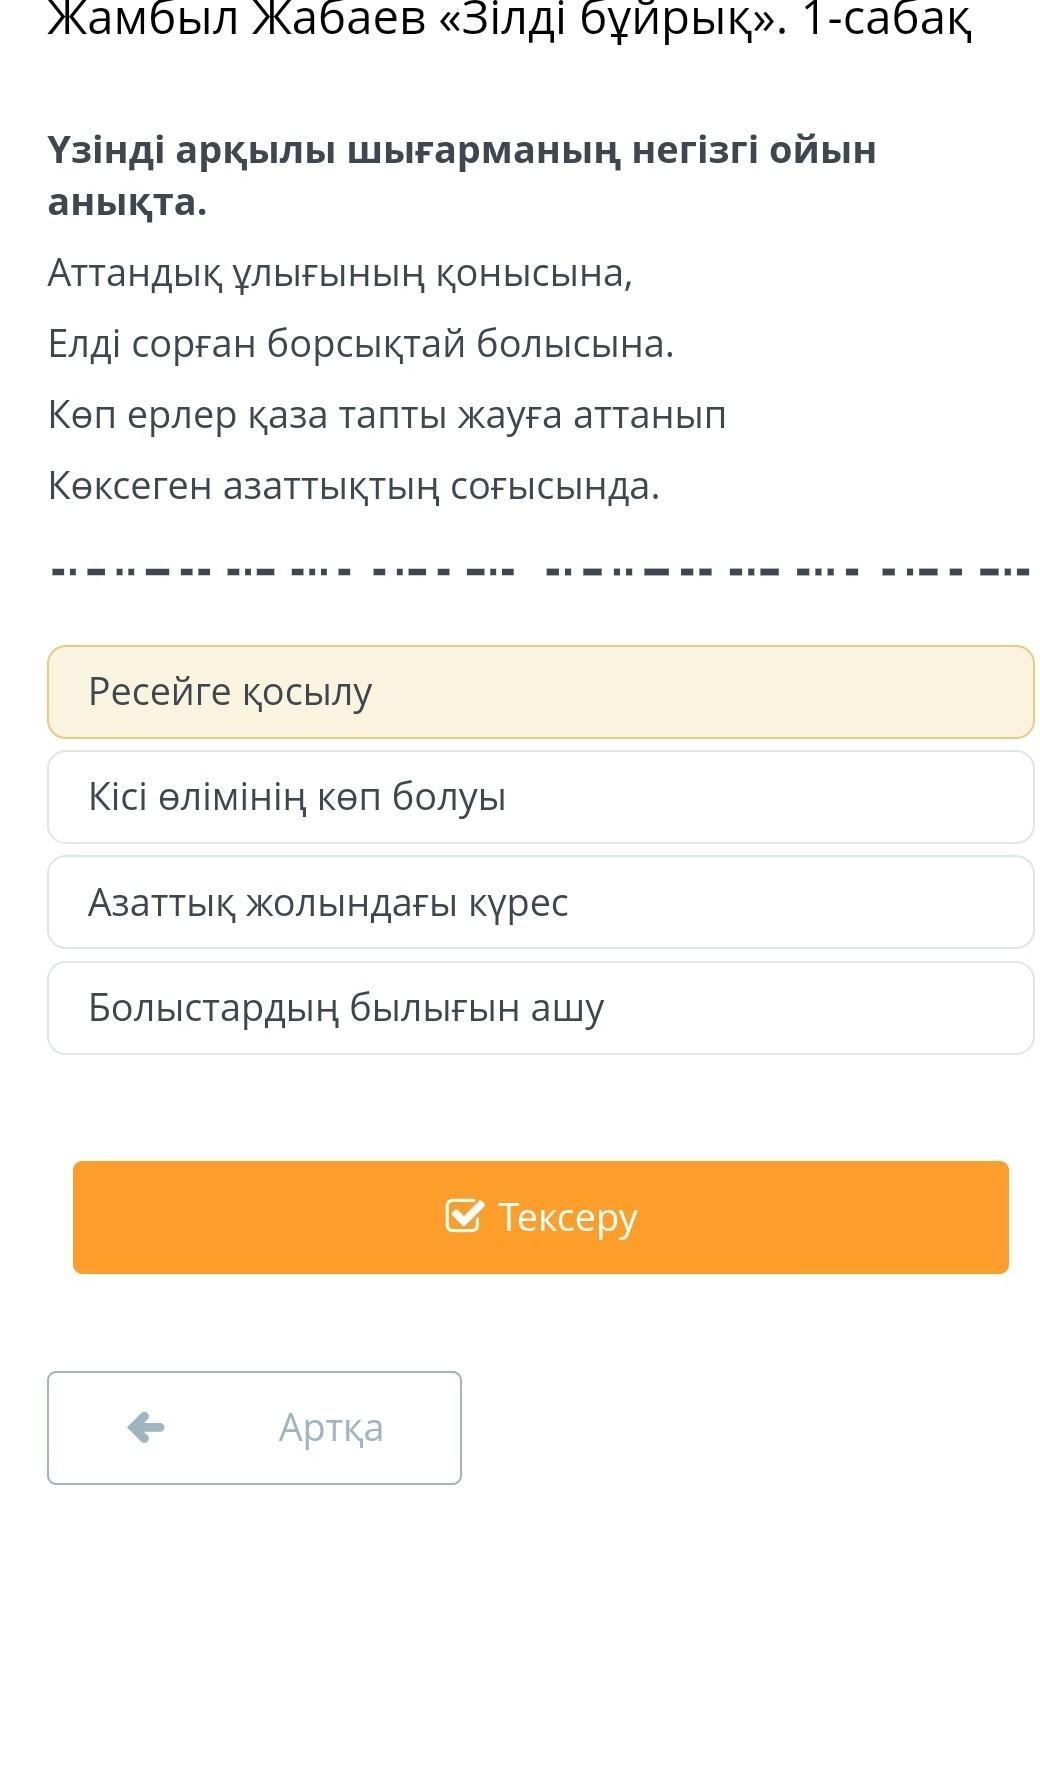Click the right half of the dashed separator
1040x1771 pixels.
pyautogui.click(x=788, y=572)
